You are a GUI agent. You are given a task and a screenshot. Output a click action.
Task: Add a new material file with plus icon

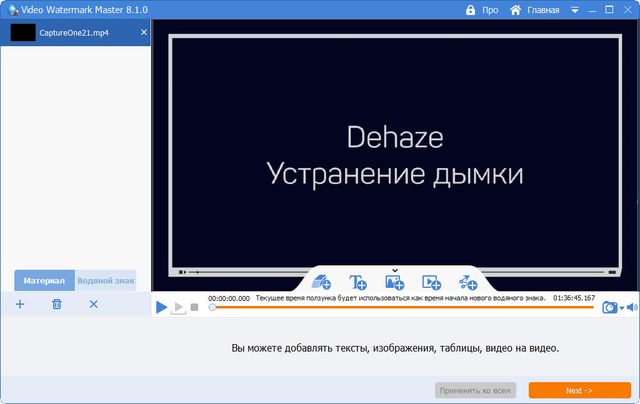[x=20, y=304]
